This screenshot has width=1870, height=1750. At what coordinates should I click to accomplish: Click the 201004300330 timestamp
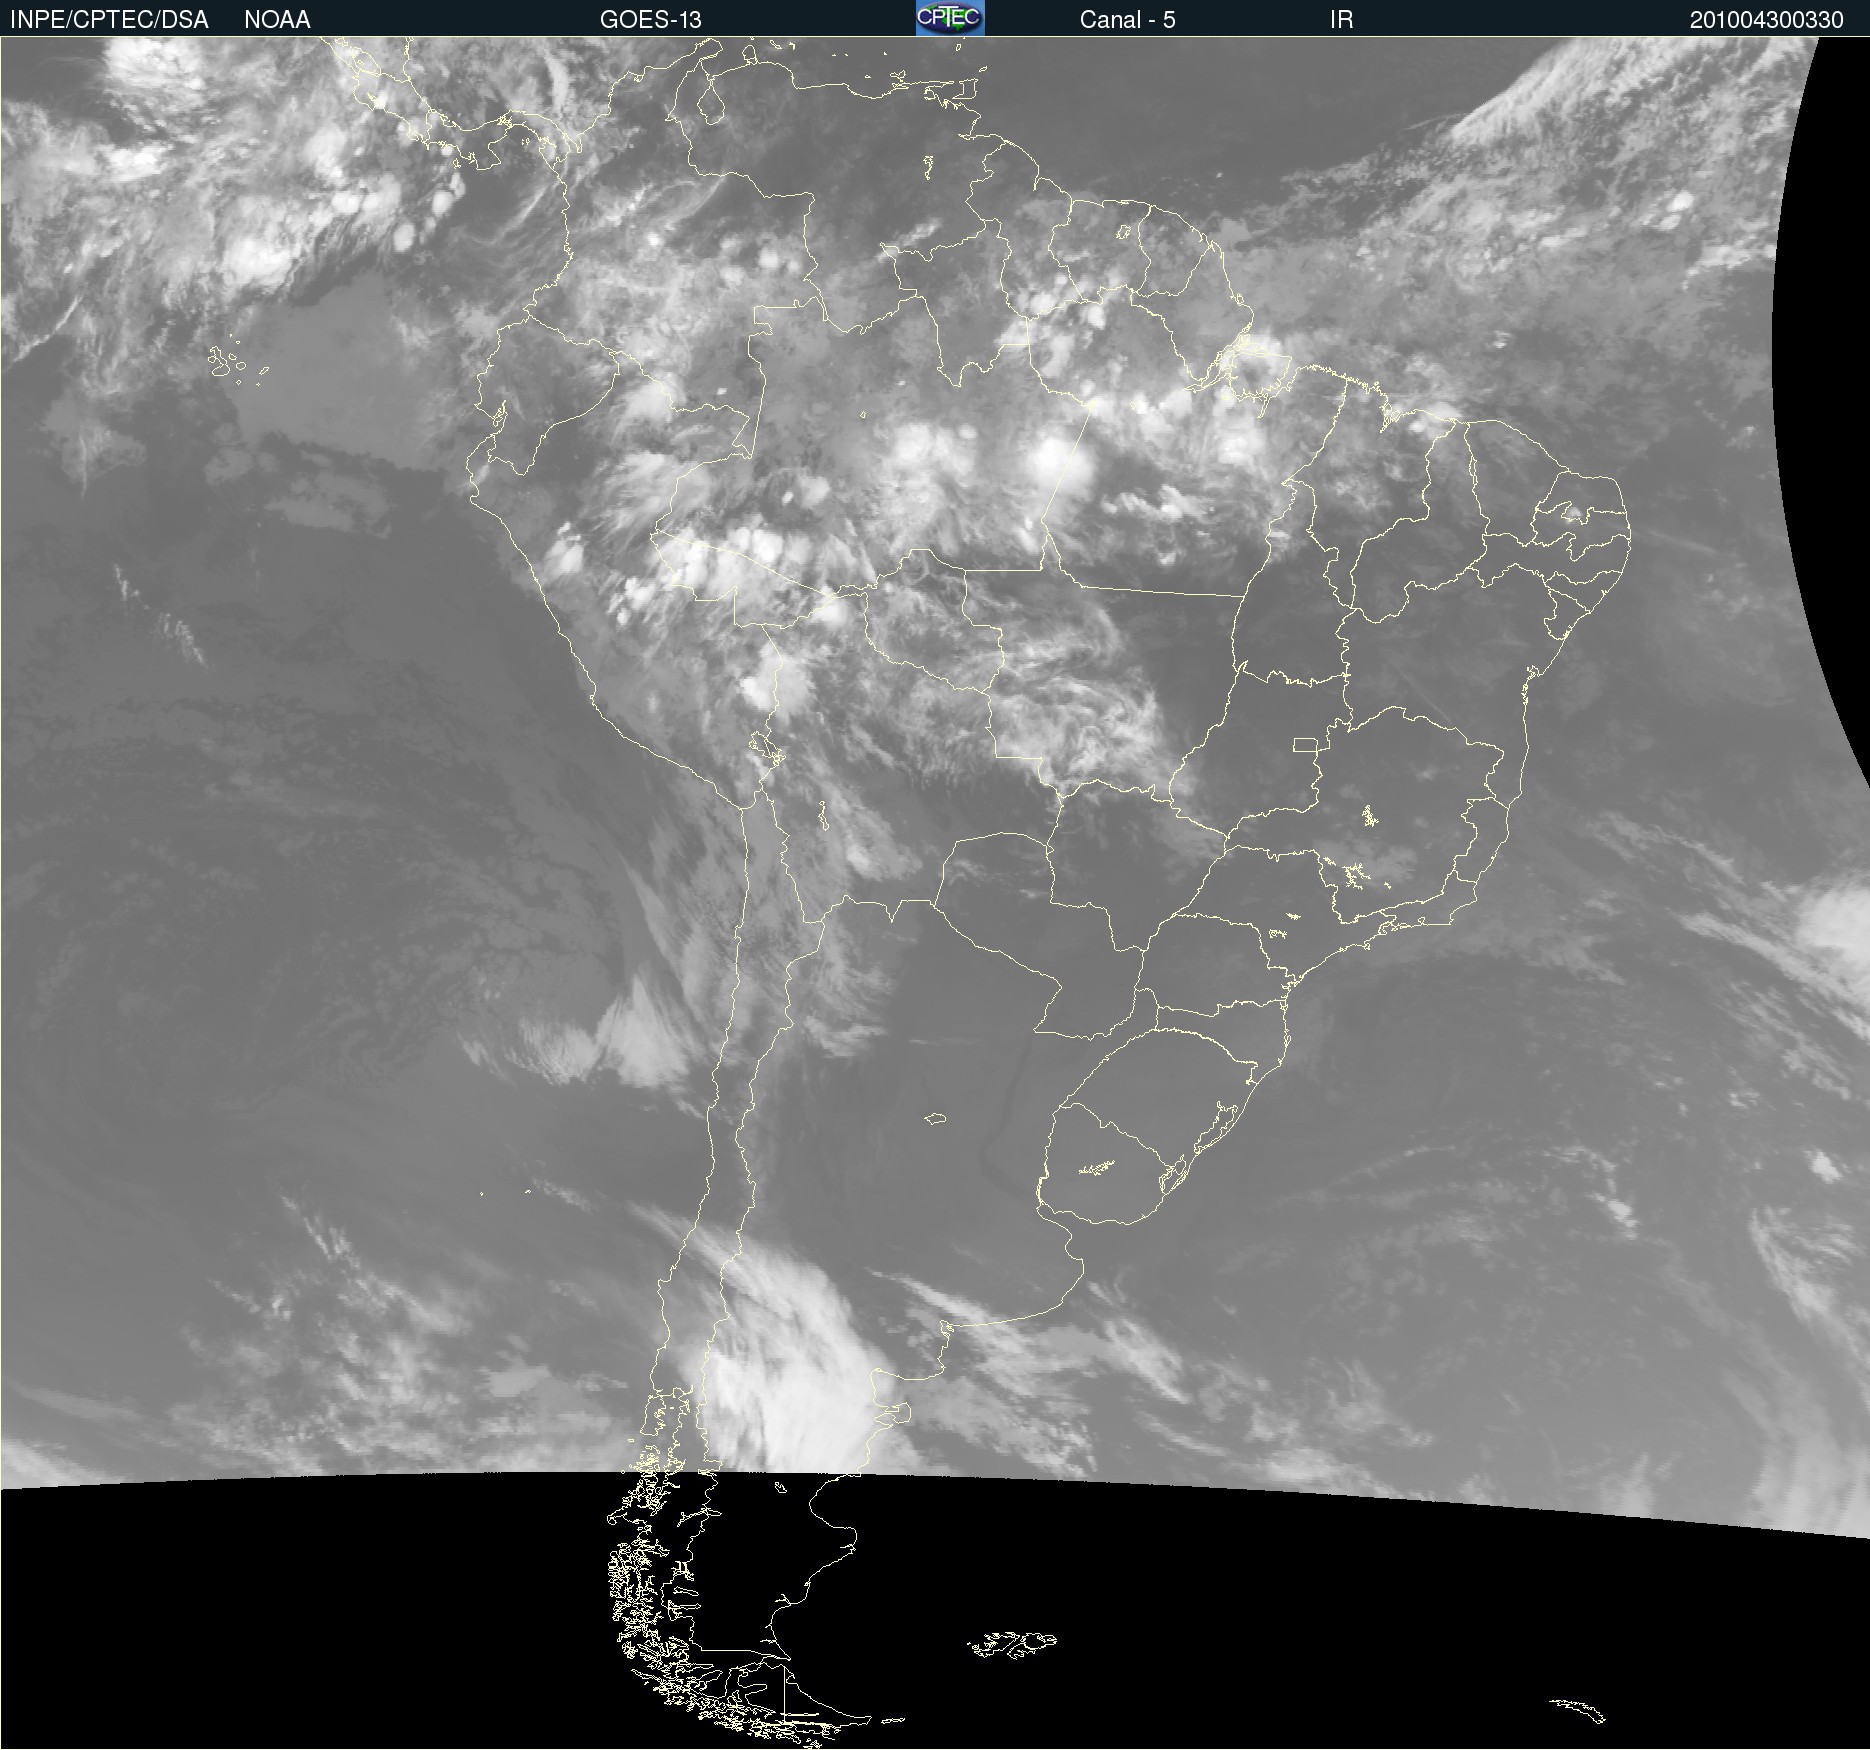coord(1766,20)
